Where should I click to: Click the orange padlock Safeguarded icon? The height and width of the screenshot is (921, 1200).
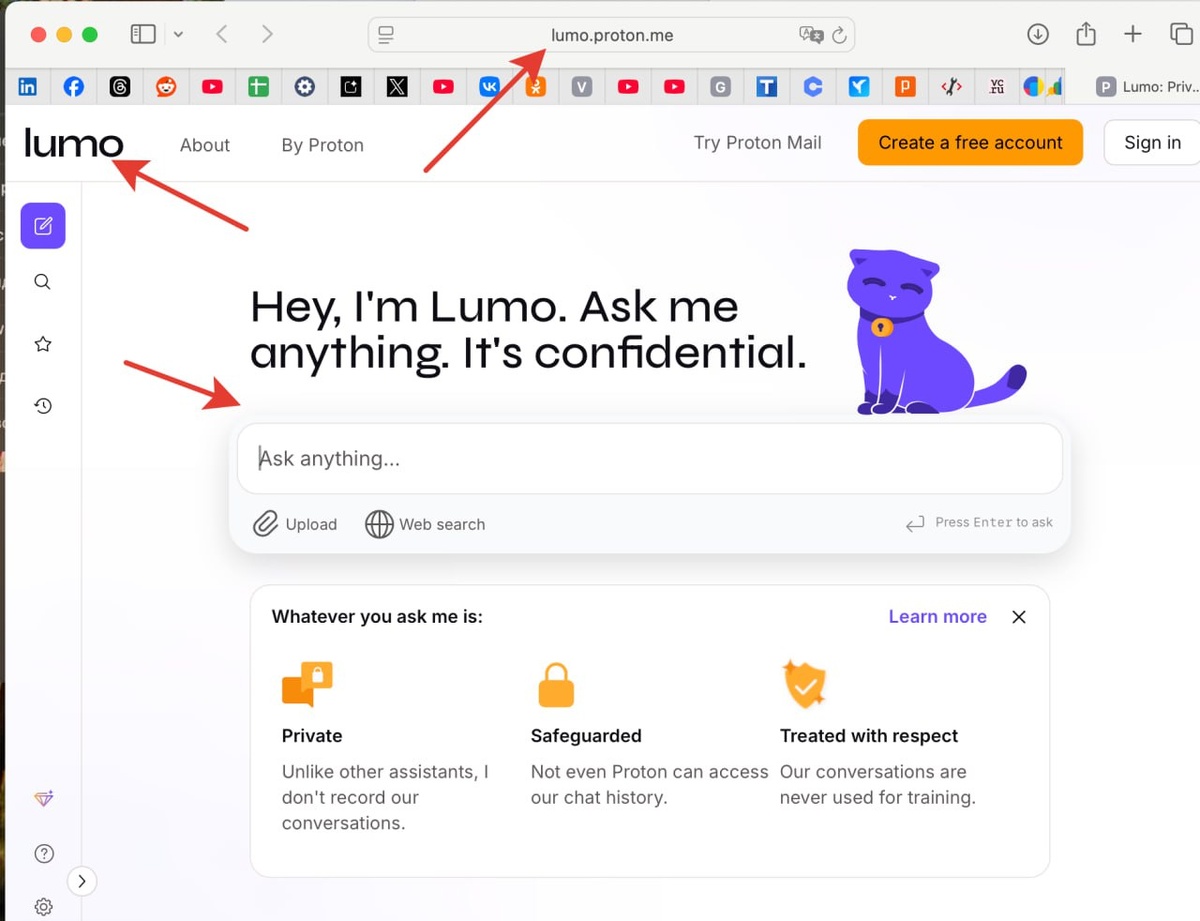[556, 685]
